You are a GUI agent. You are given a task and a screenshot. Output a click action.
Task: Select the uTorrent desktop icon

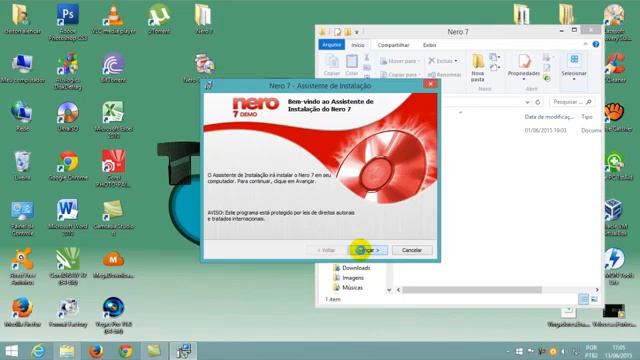159,19
